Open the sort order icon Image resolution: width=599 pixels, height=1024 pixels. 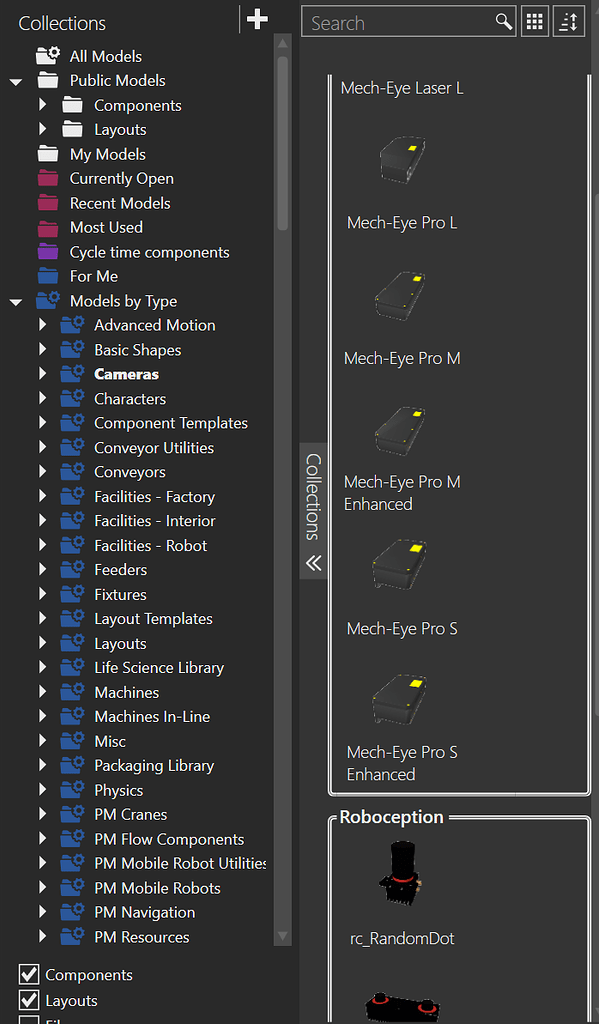tap(568, 22)
